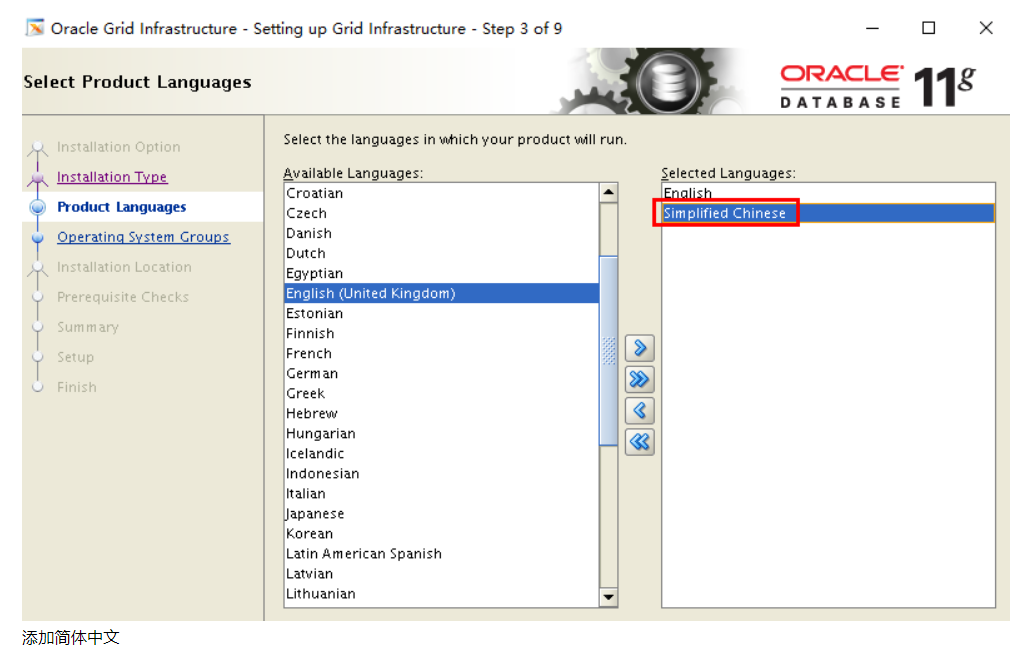Minimize the Oracle Grid Infrastructure window
The image size is (1034, 659).
[x=872, y=28]
